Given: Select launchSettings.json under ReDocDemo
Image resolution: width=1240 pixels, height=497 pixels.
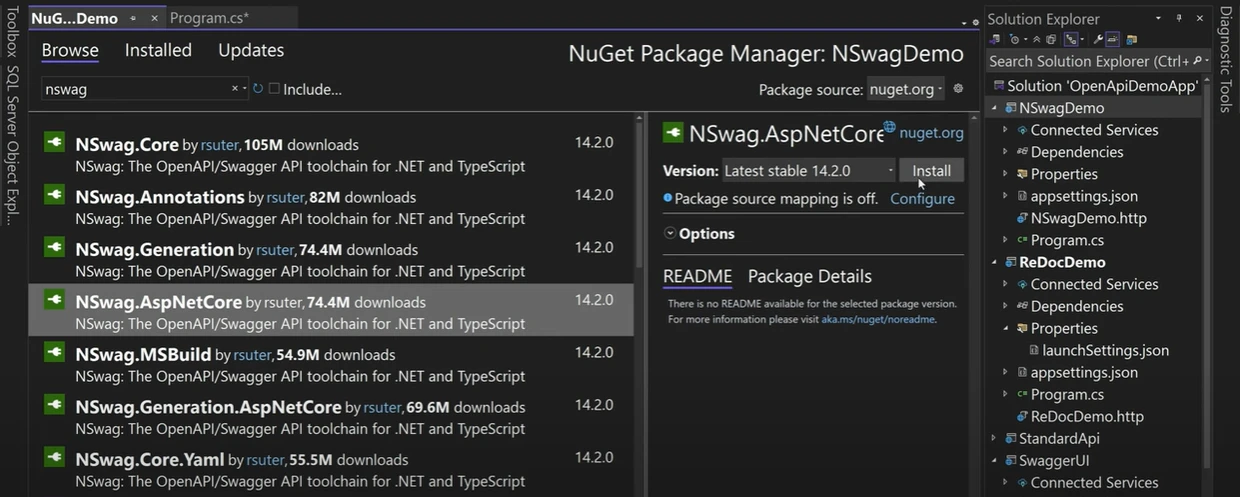Looking at the screenshot, I should pyautogui.click(x=1105, y=350).
